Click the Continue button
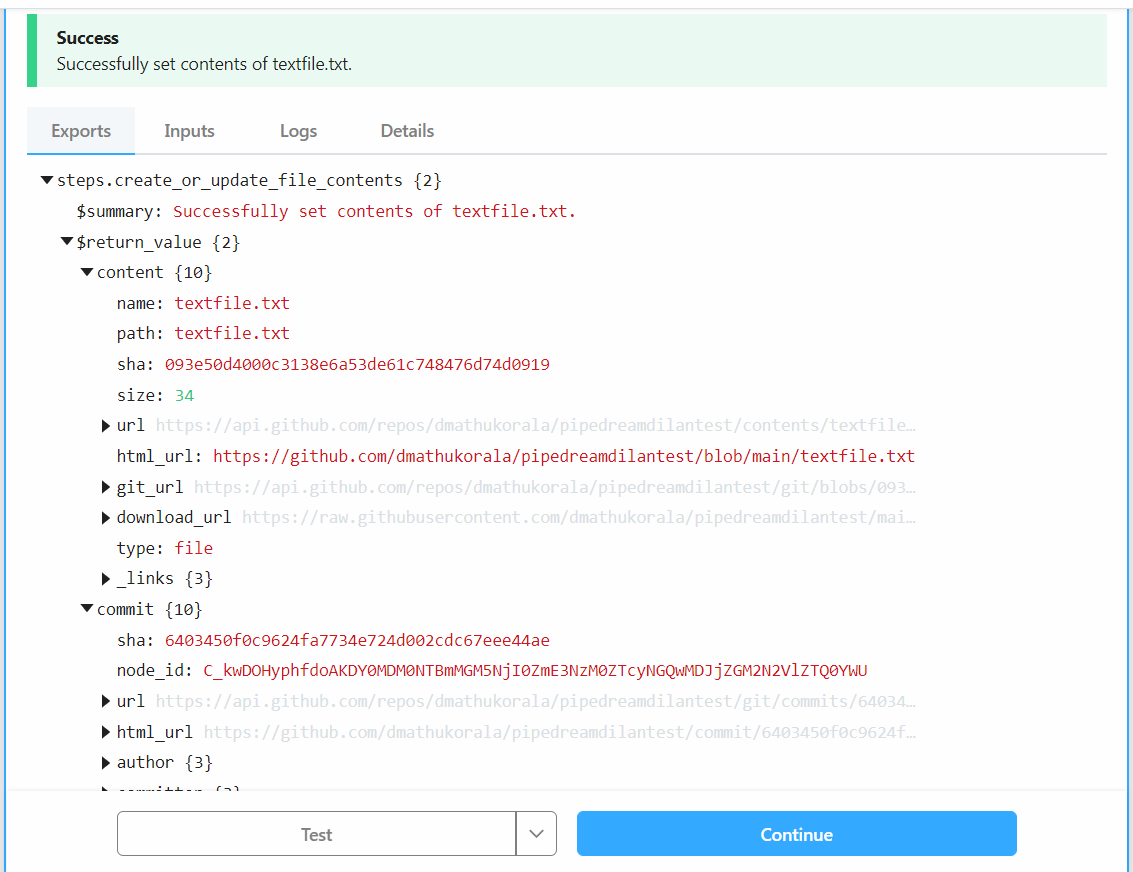Image resolution: width=1133 pixels, height=872 pixels. (796, 833)
